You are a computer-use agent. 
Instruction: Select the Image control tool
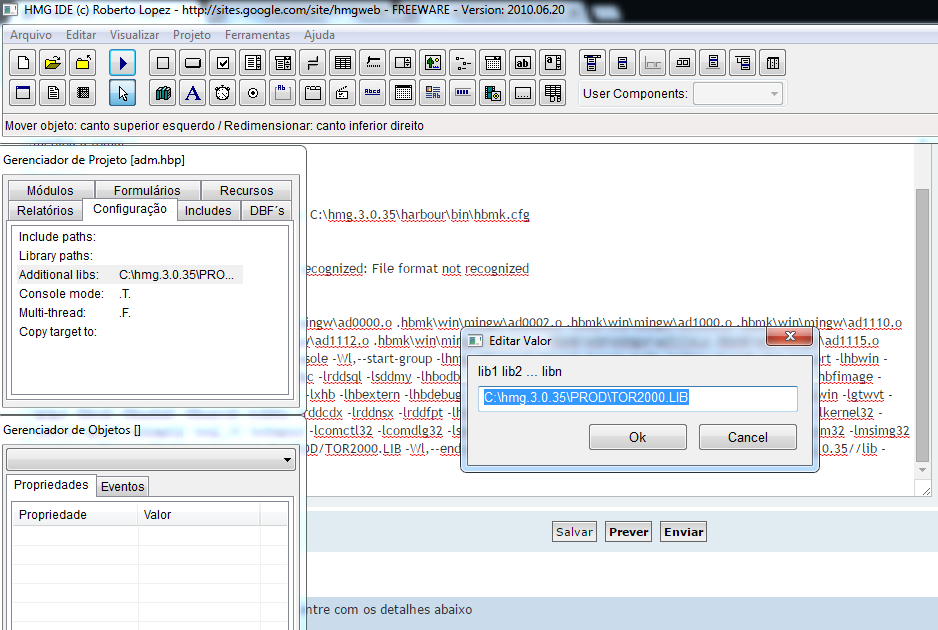click(x=432, y=63)
